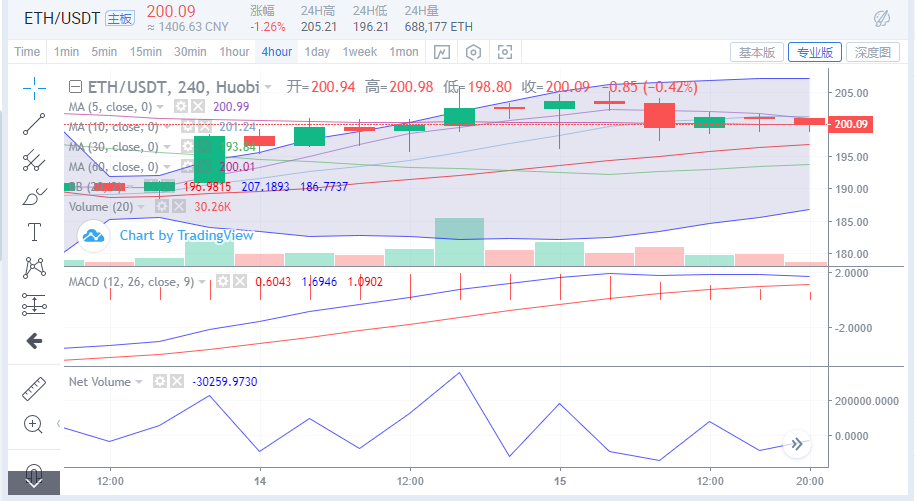Image resolution: width=915 pixels, height=501 pixels.
Task: Switch to the 1mon interval
Action: [x=404, y=52]
